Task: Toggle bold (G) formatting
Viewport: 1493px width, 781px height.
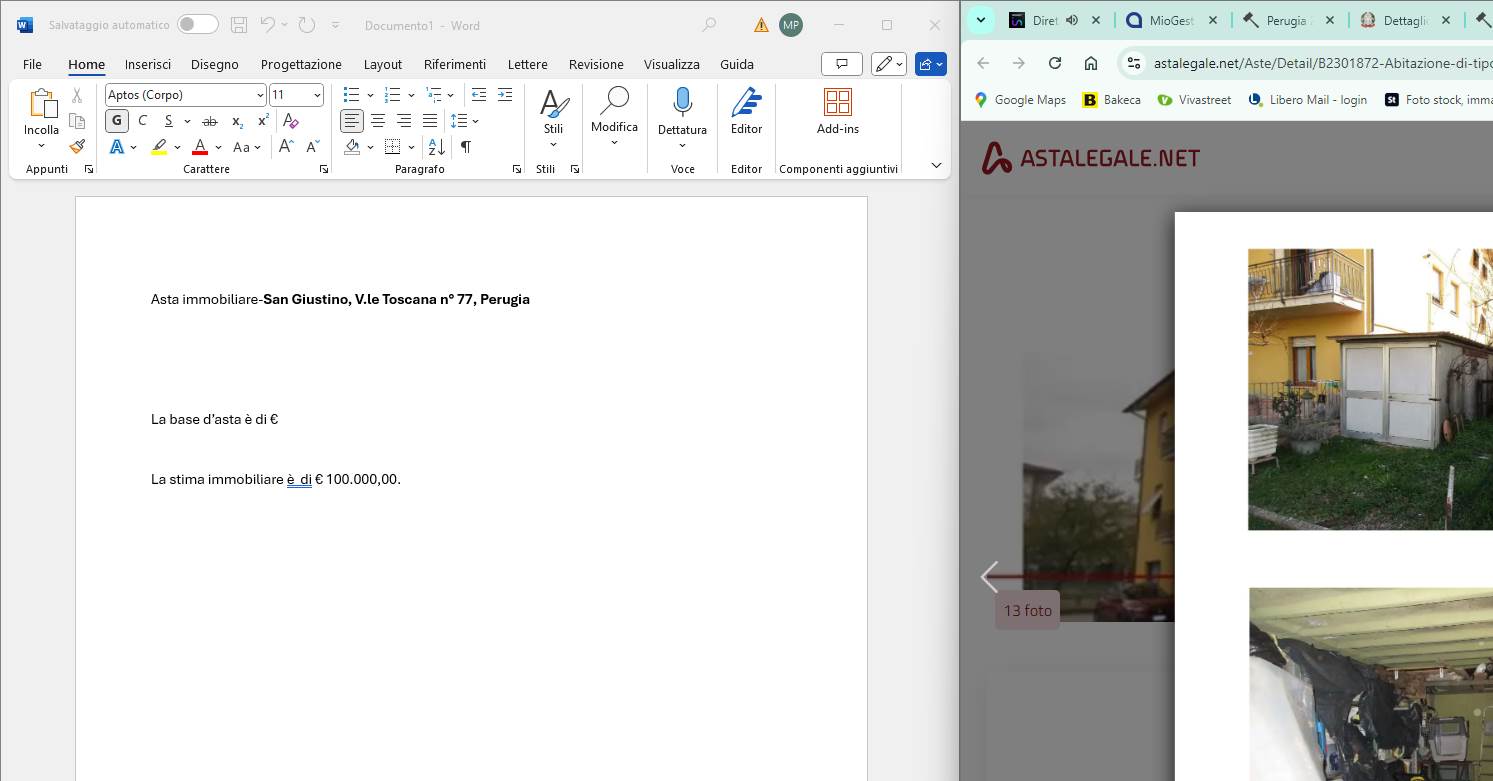Action: tap(117, 121)
